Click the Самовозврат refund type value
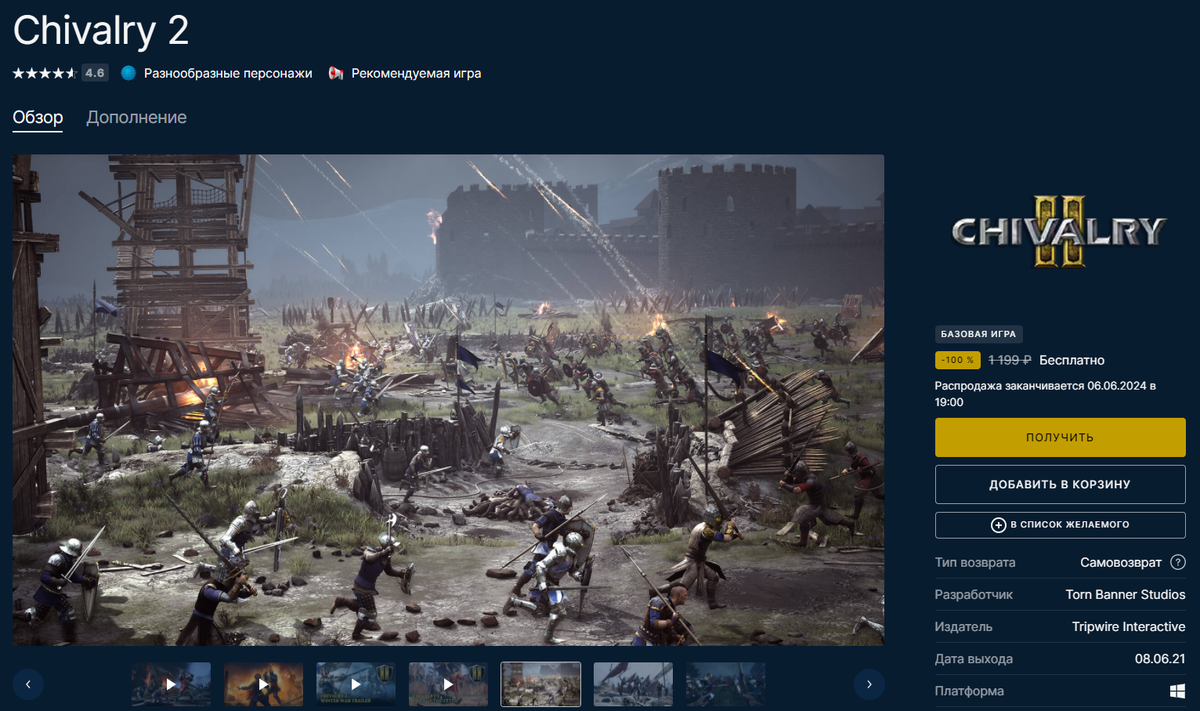 point(1121,562)
